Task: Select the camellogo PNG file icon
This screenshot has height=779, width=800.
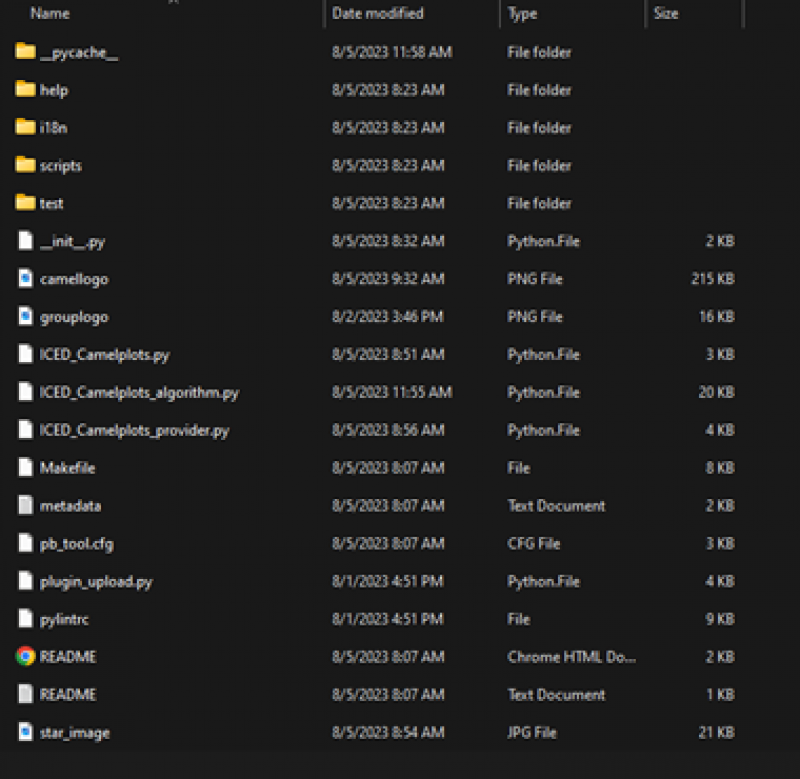Action: [x=25, y=279]
